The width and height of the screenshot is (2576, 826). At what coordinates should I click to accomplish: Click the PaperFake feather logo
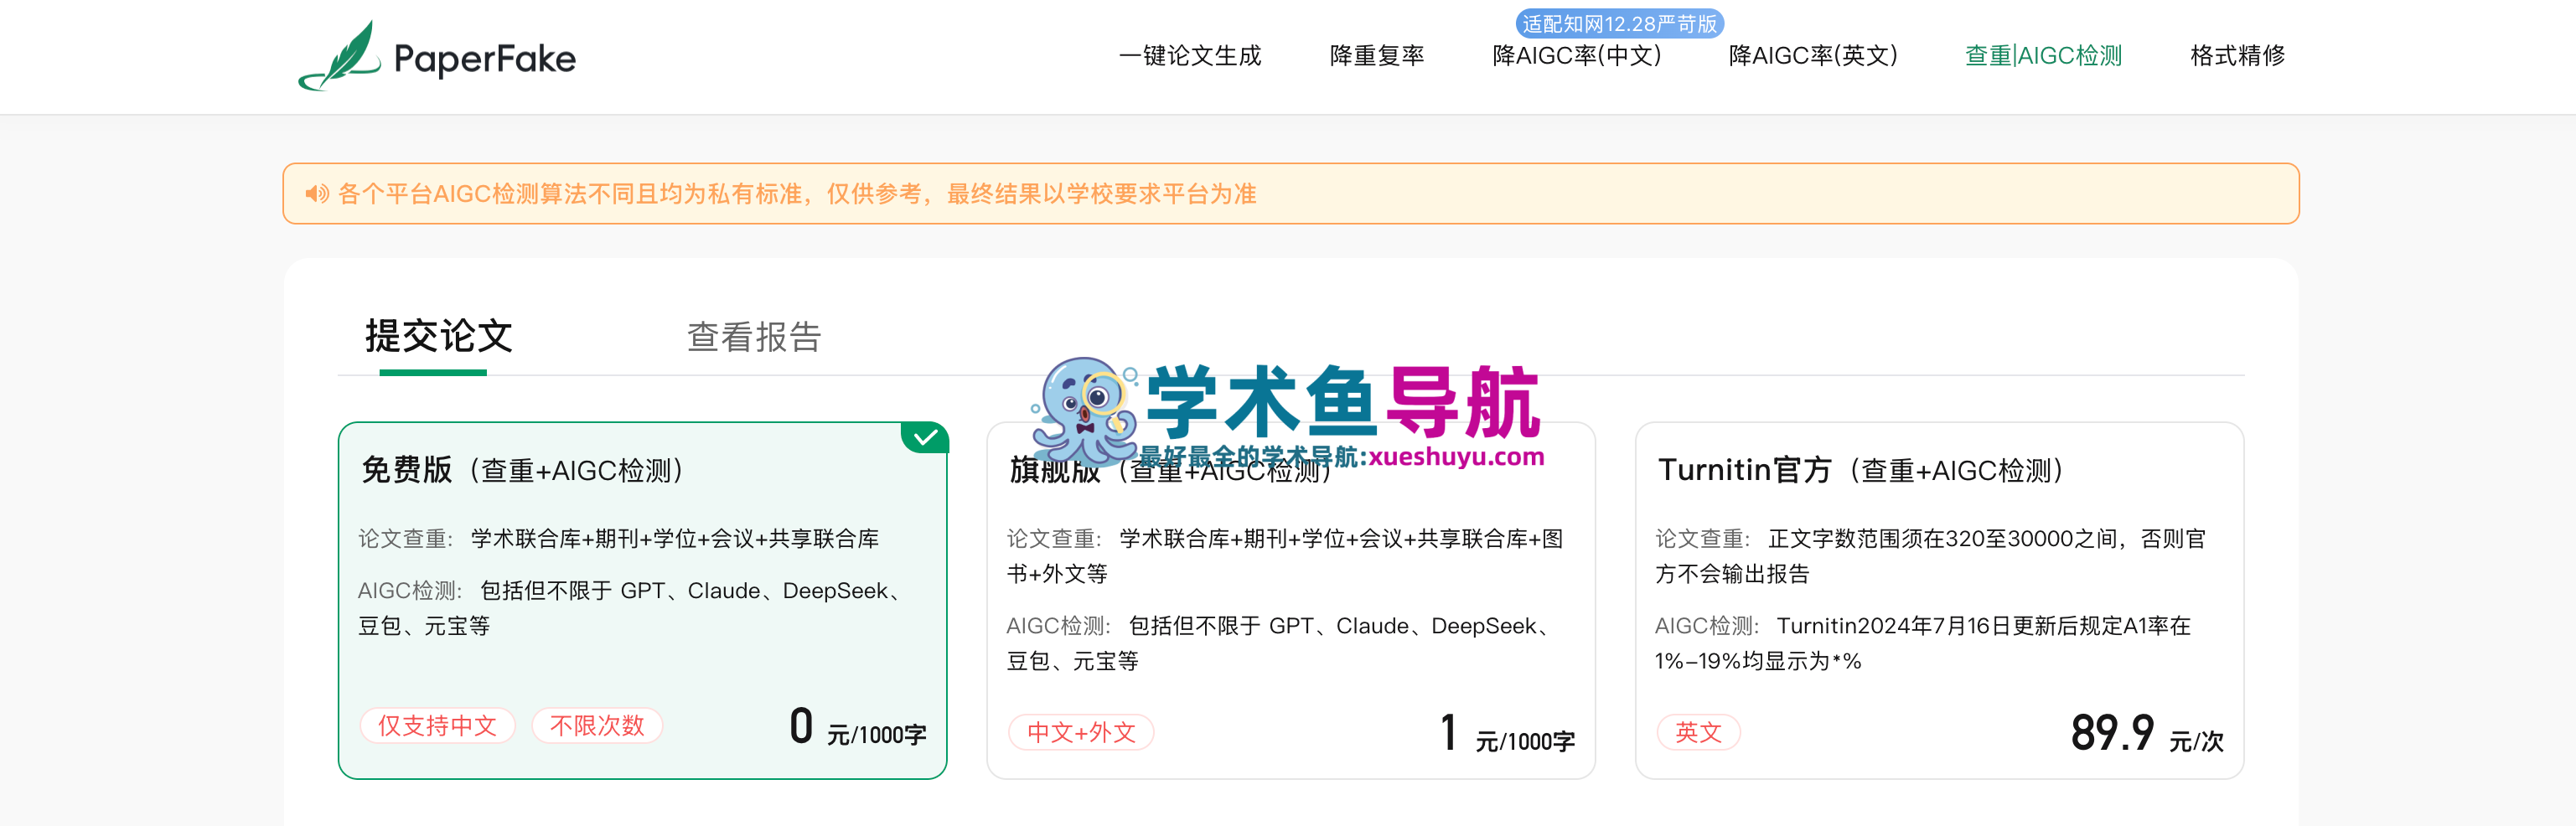pyautogui.click(x=340, y=57)
